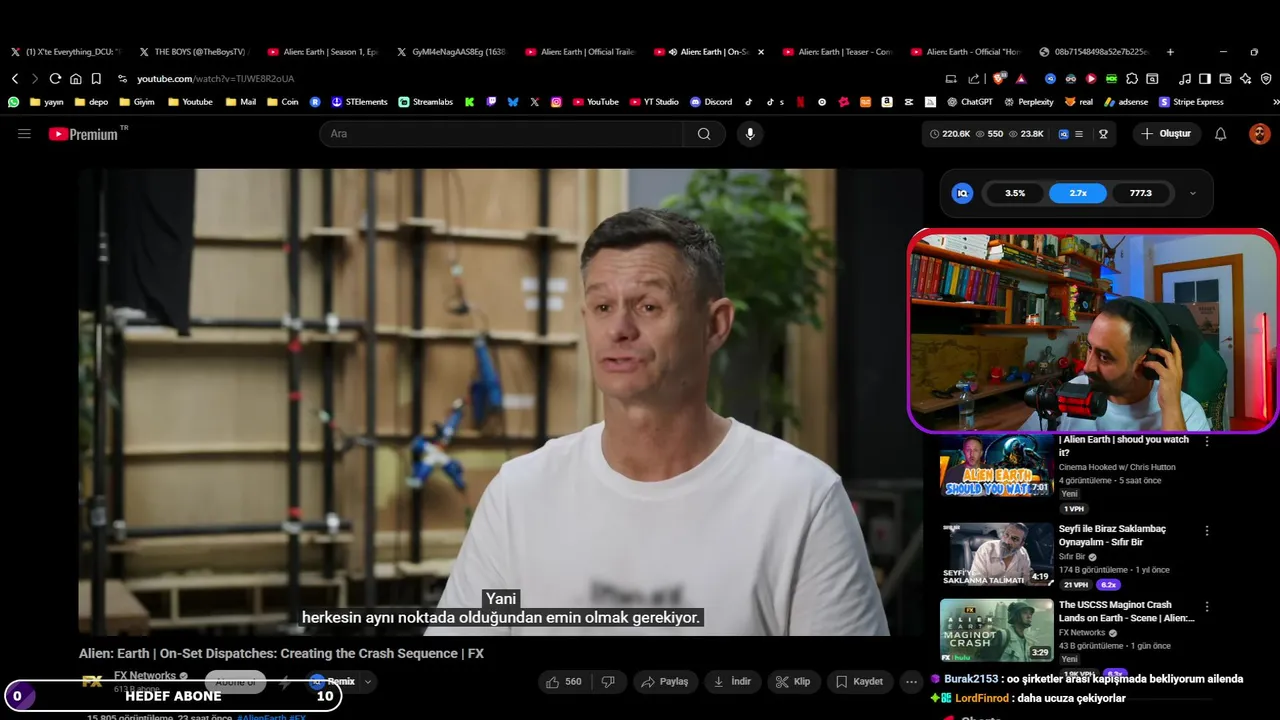This screenshot has height=720, width=1280.
Task: Open the browser extensions puzzle icon
Action: (1132, 79)
